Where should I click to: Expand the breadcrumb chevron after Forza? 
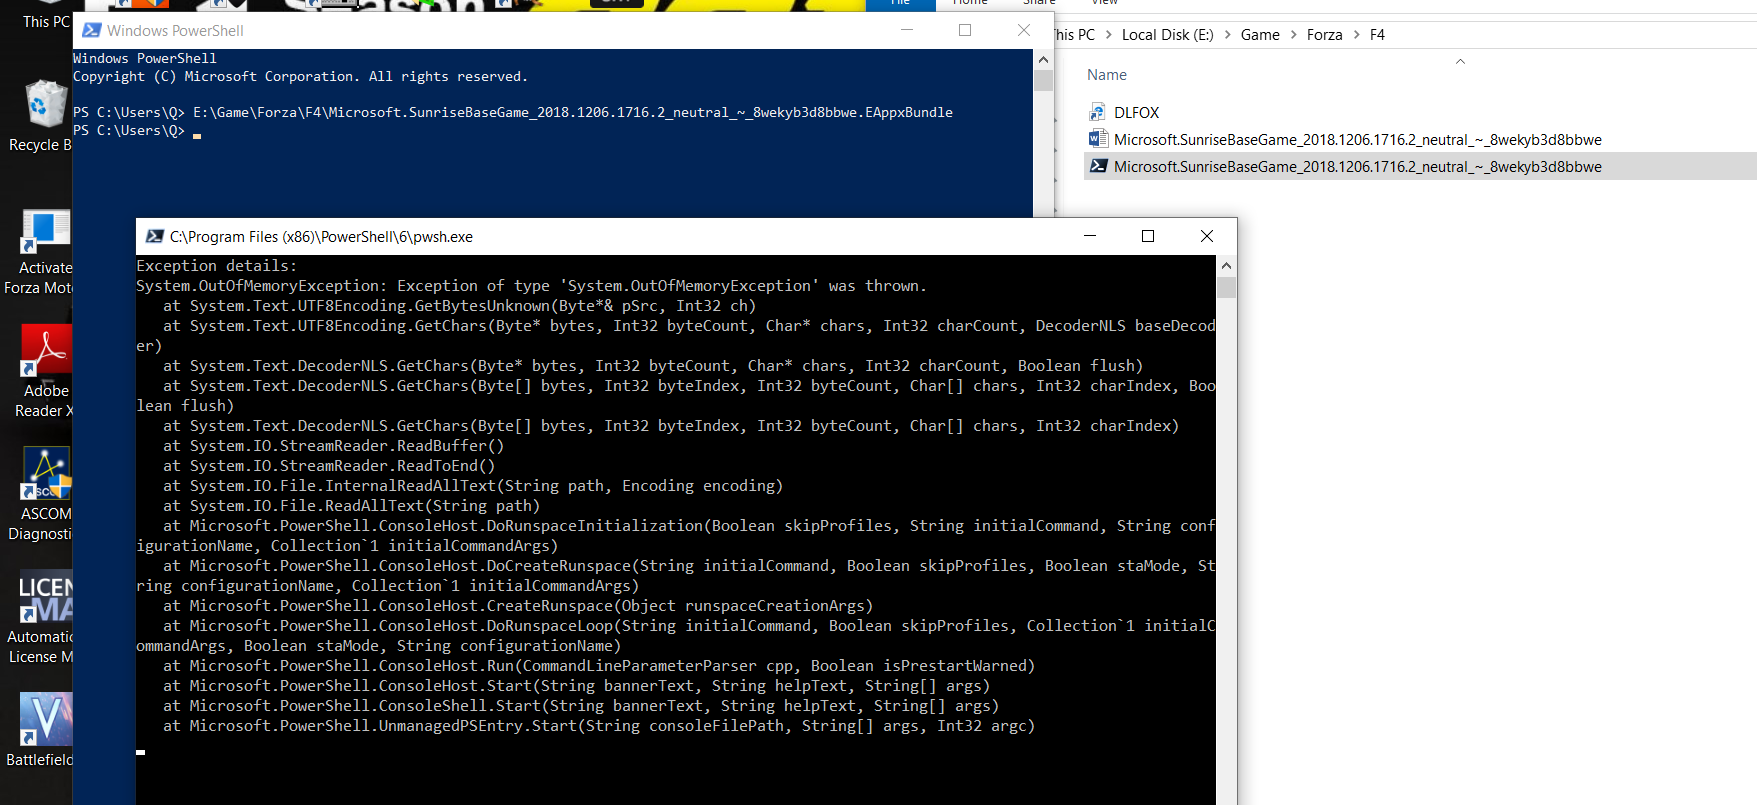1356,35
